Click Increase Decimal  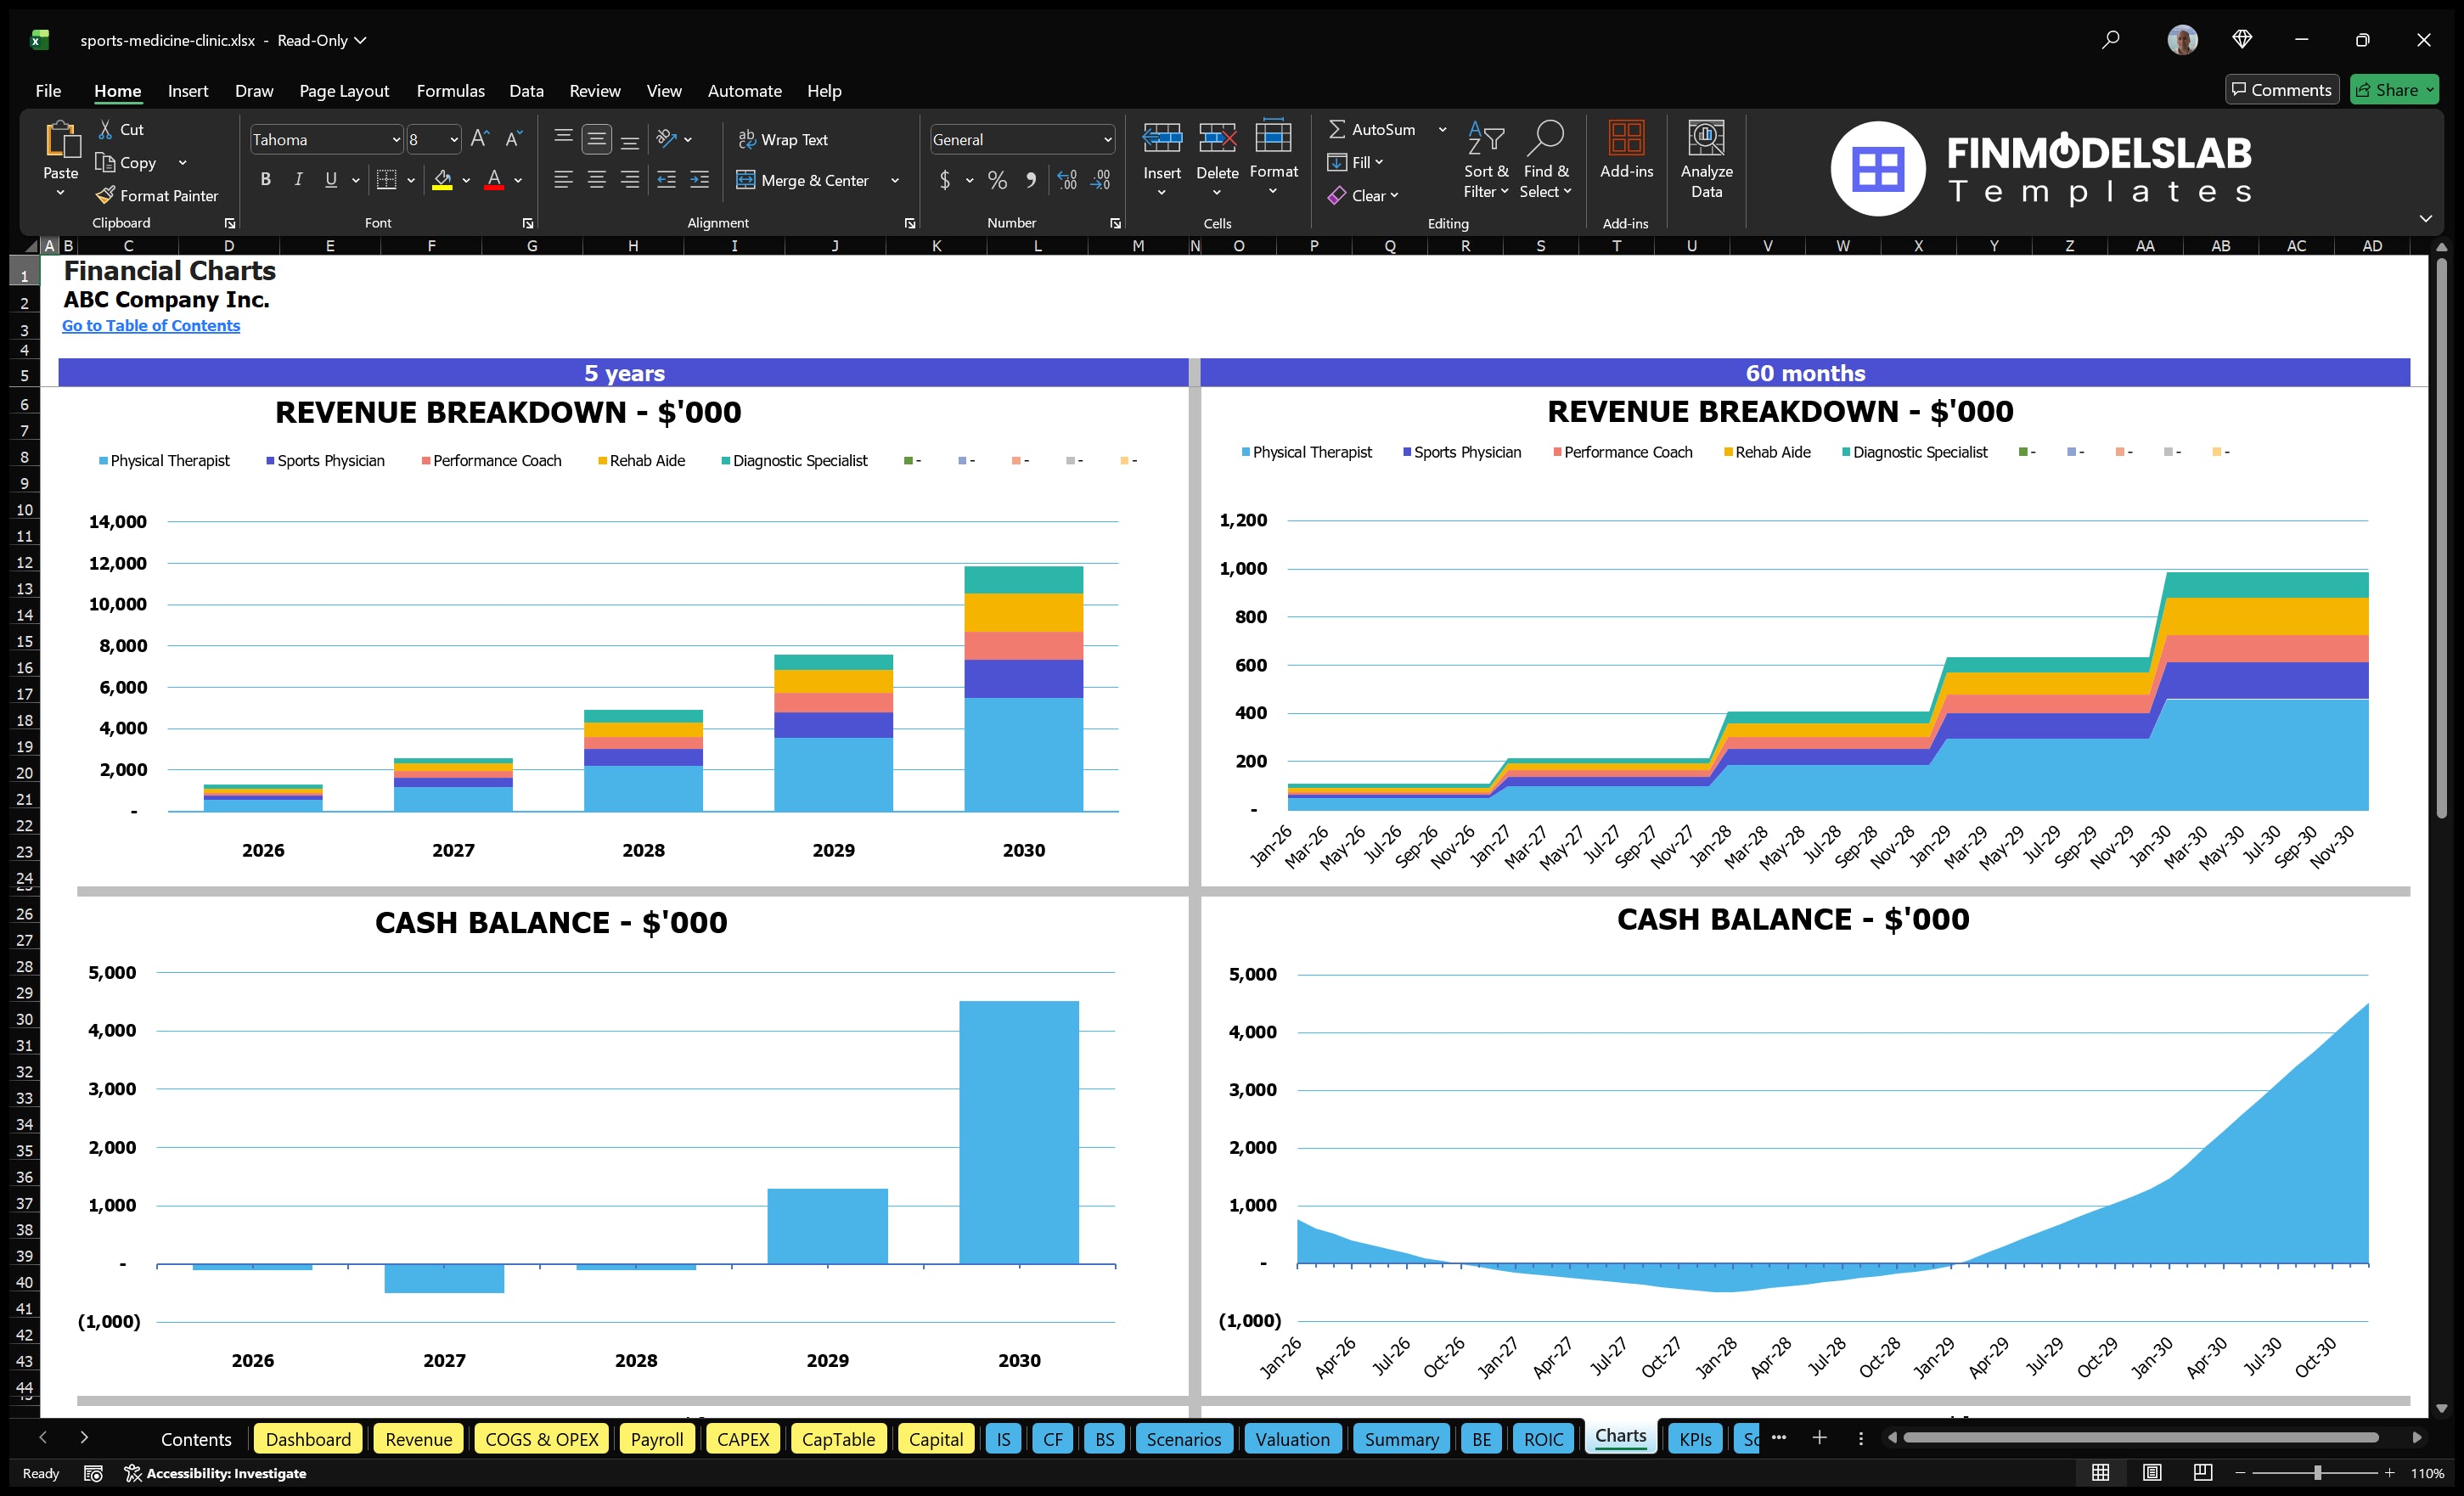coord(1066,181)
